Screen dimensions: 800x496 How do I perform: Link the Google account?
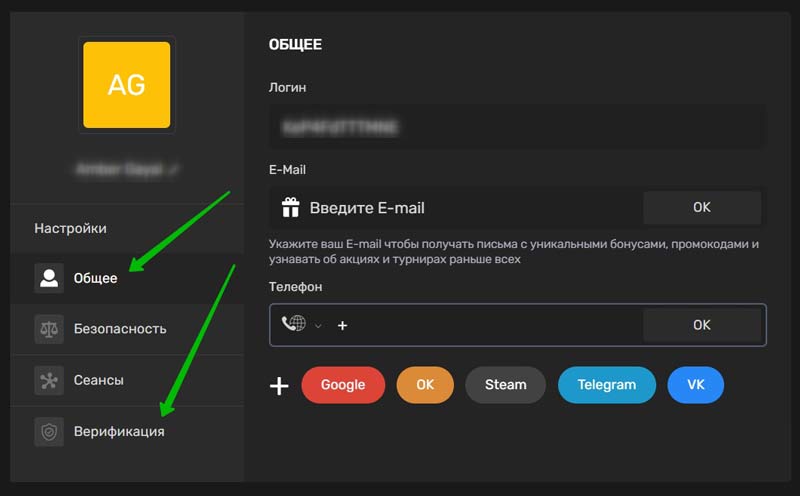(x=343, y=385)
